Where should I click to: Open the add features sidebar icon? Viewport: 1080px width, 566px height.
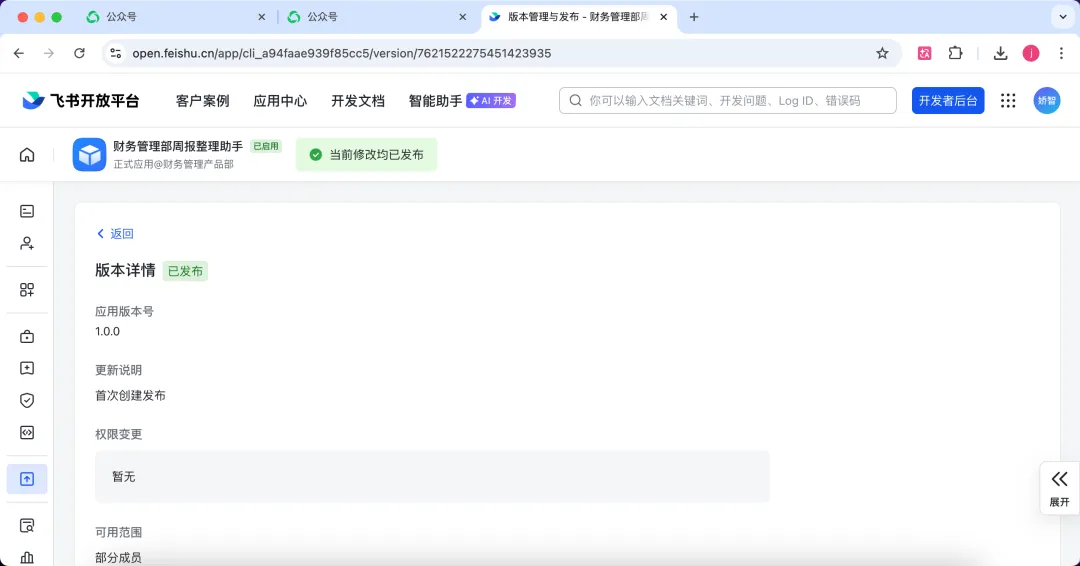(27, 290)
